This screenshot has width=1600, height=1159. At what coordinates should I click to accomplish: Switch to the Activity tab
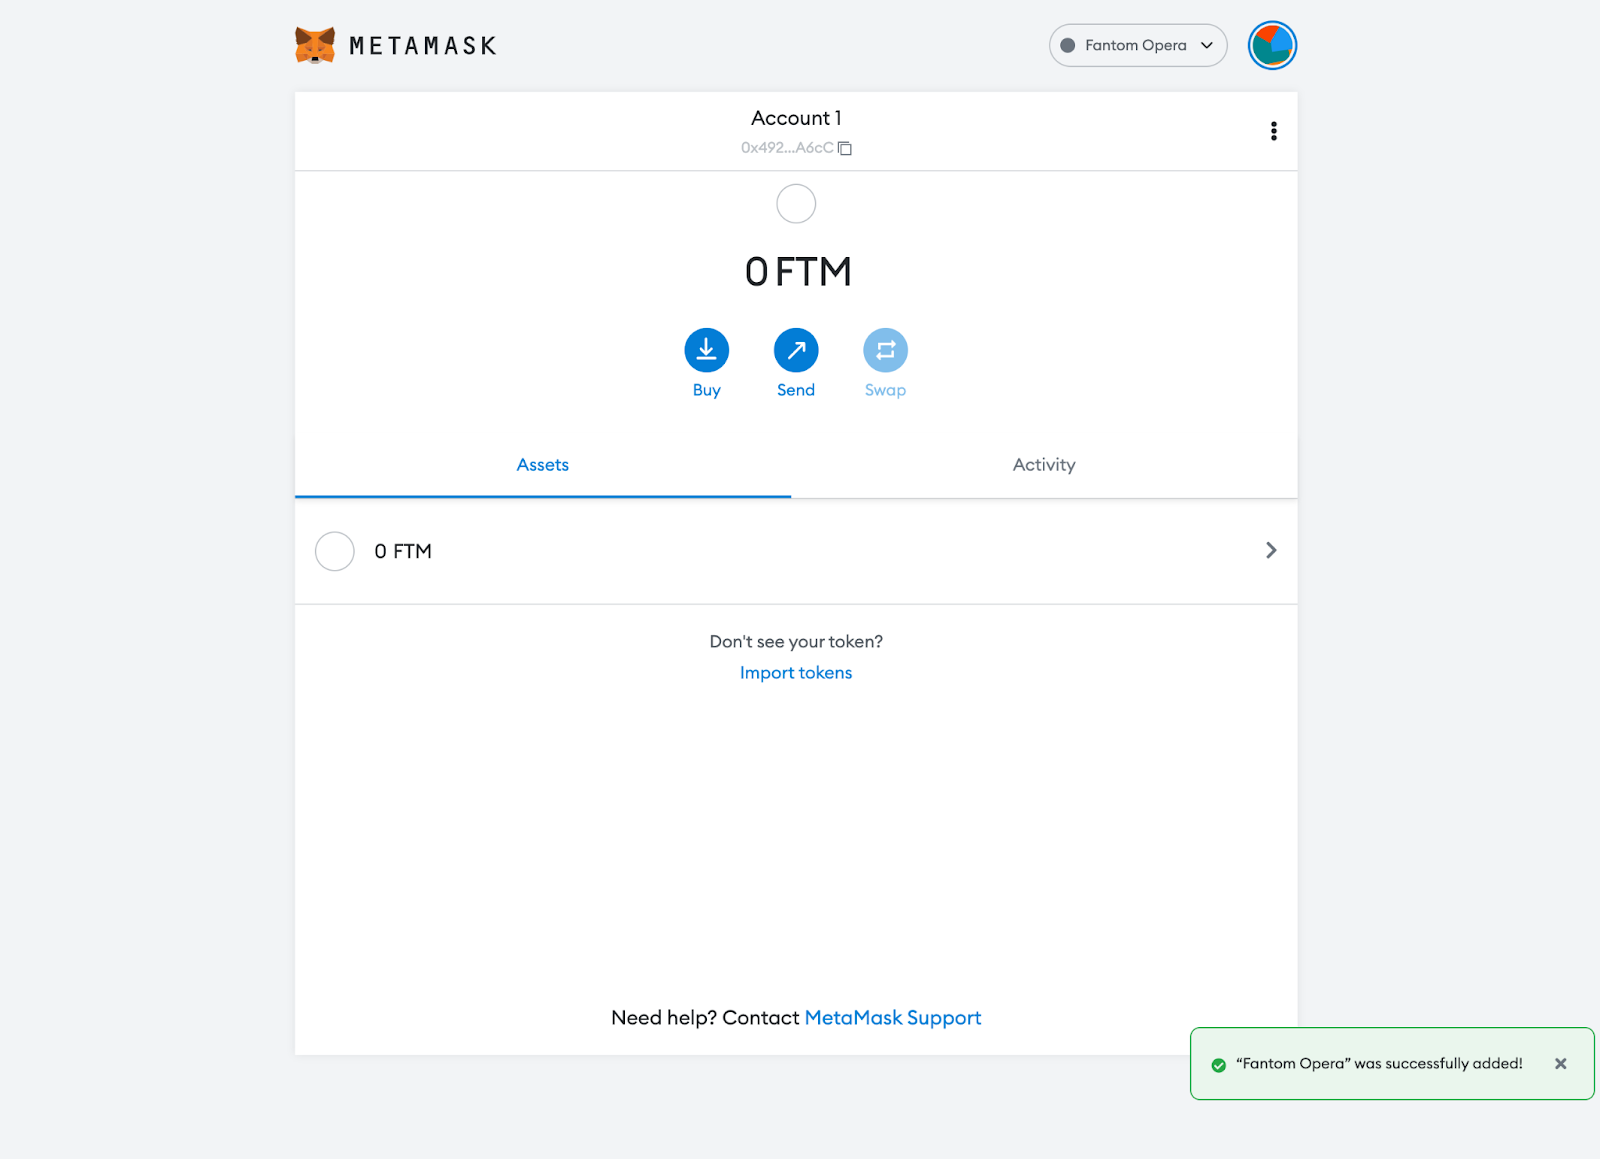point(1044,465)
